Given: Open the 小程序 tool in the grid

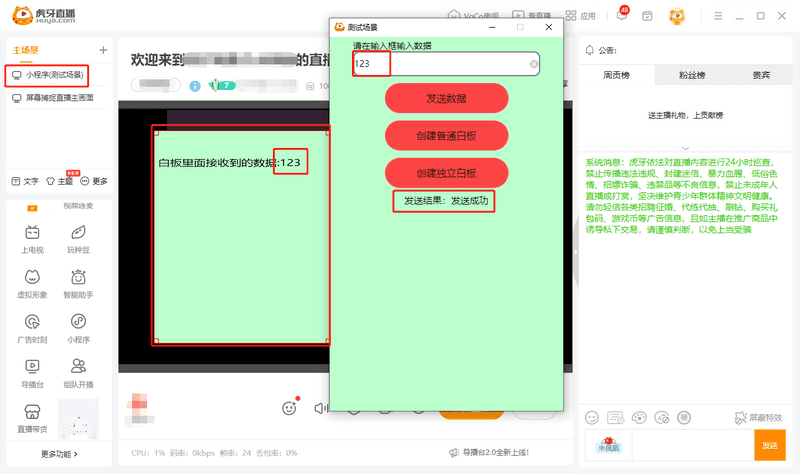Looking at the screenshot, I should [78, 329].
